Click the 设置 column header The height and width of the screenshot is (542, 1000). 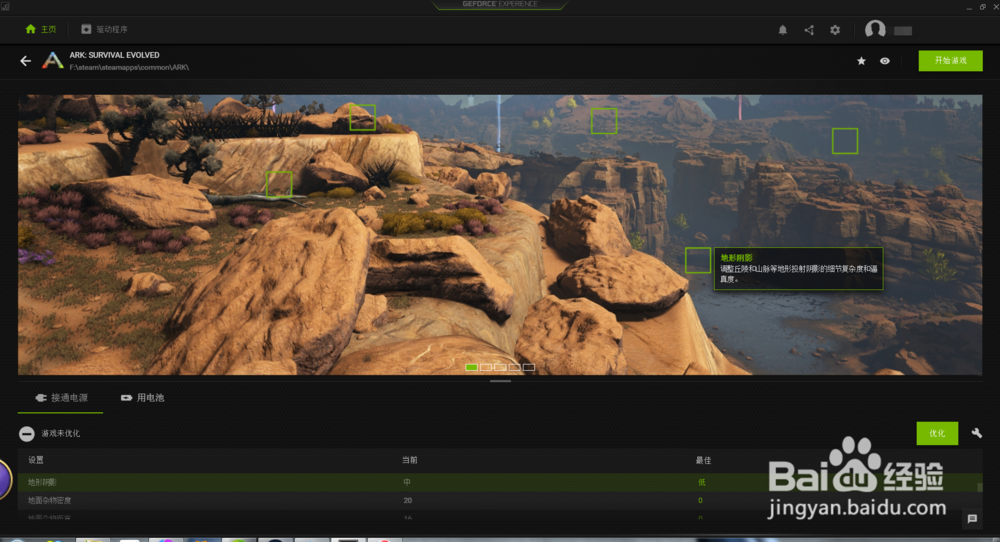coord(36,460)
